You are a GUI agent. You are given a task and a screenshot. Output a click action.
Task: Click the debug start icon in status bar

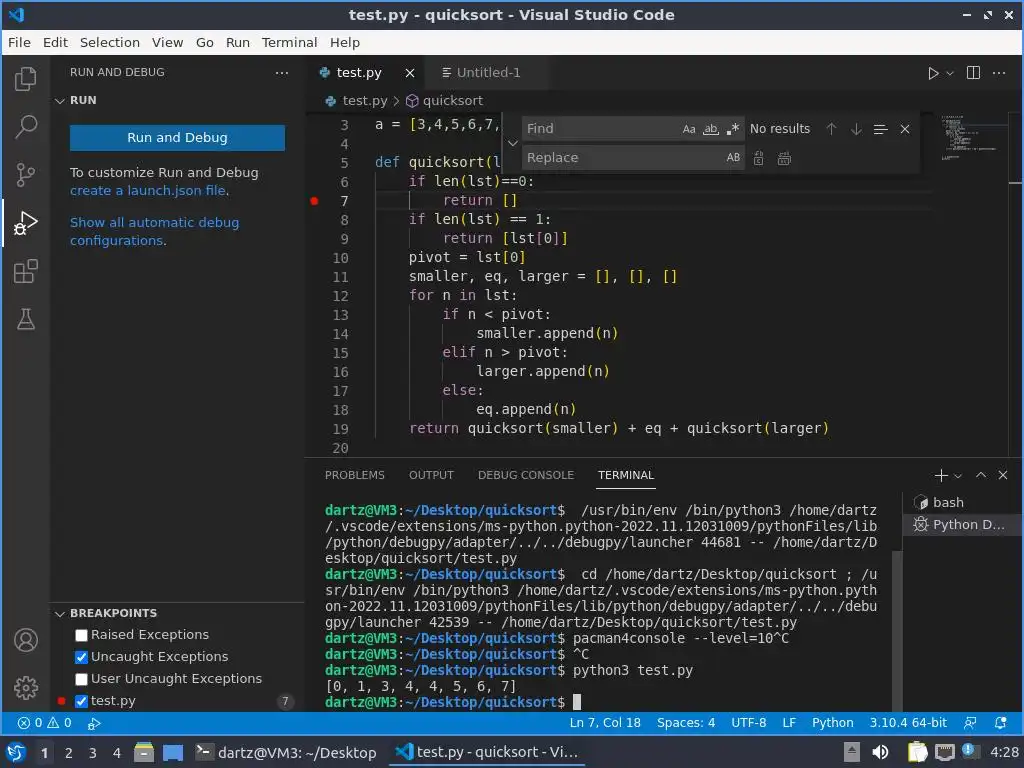pyautogui.click(x=94, y=723)
